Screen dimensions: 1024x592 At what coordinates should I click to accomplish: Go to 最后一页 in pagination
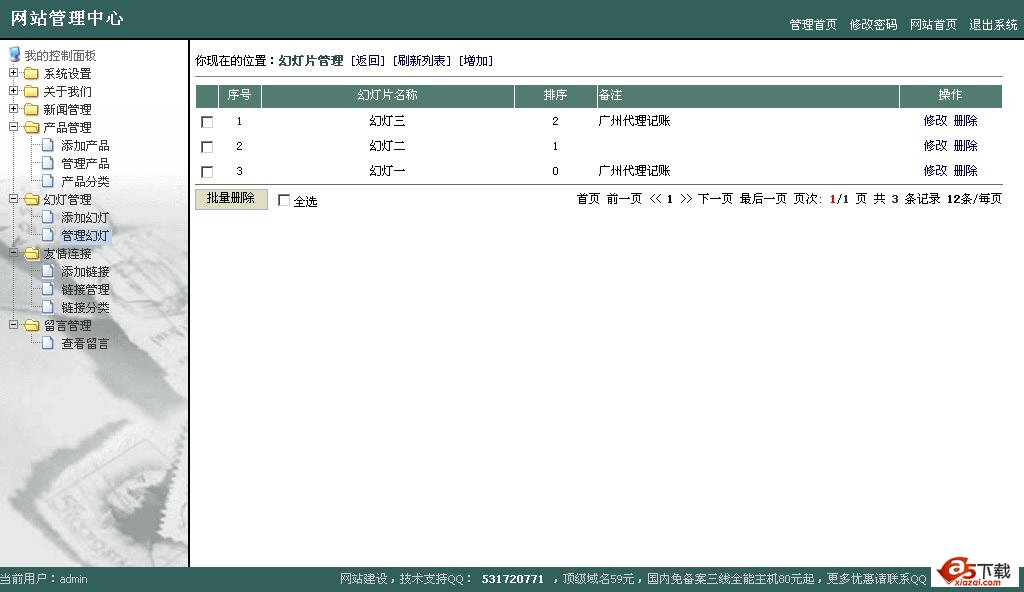[763, 199]
